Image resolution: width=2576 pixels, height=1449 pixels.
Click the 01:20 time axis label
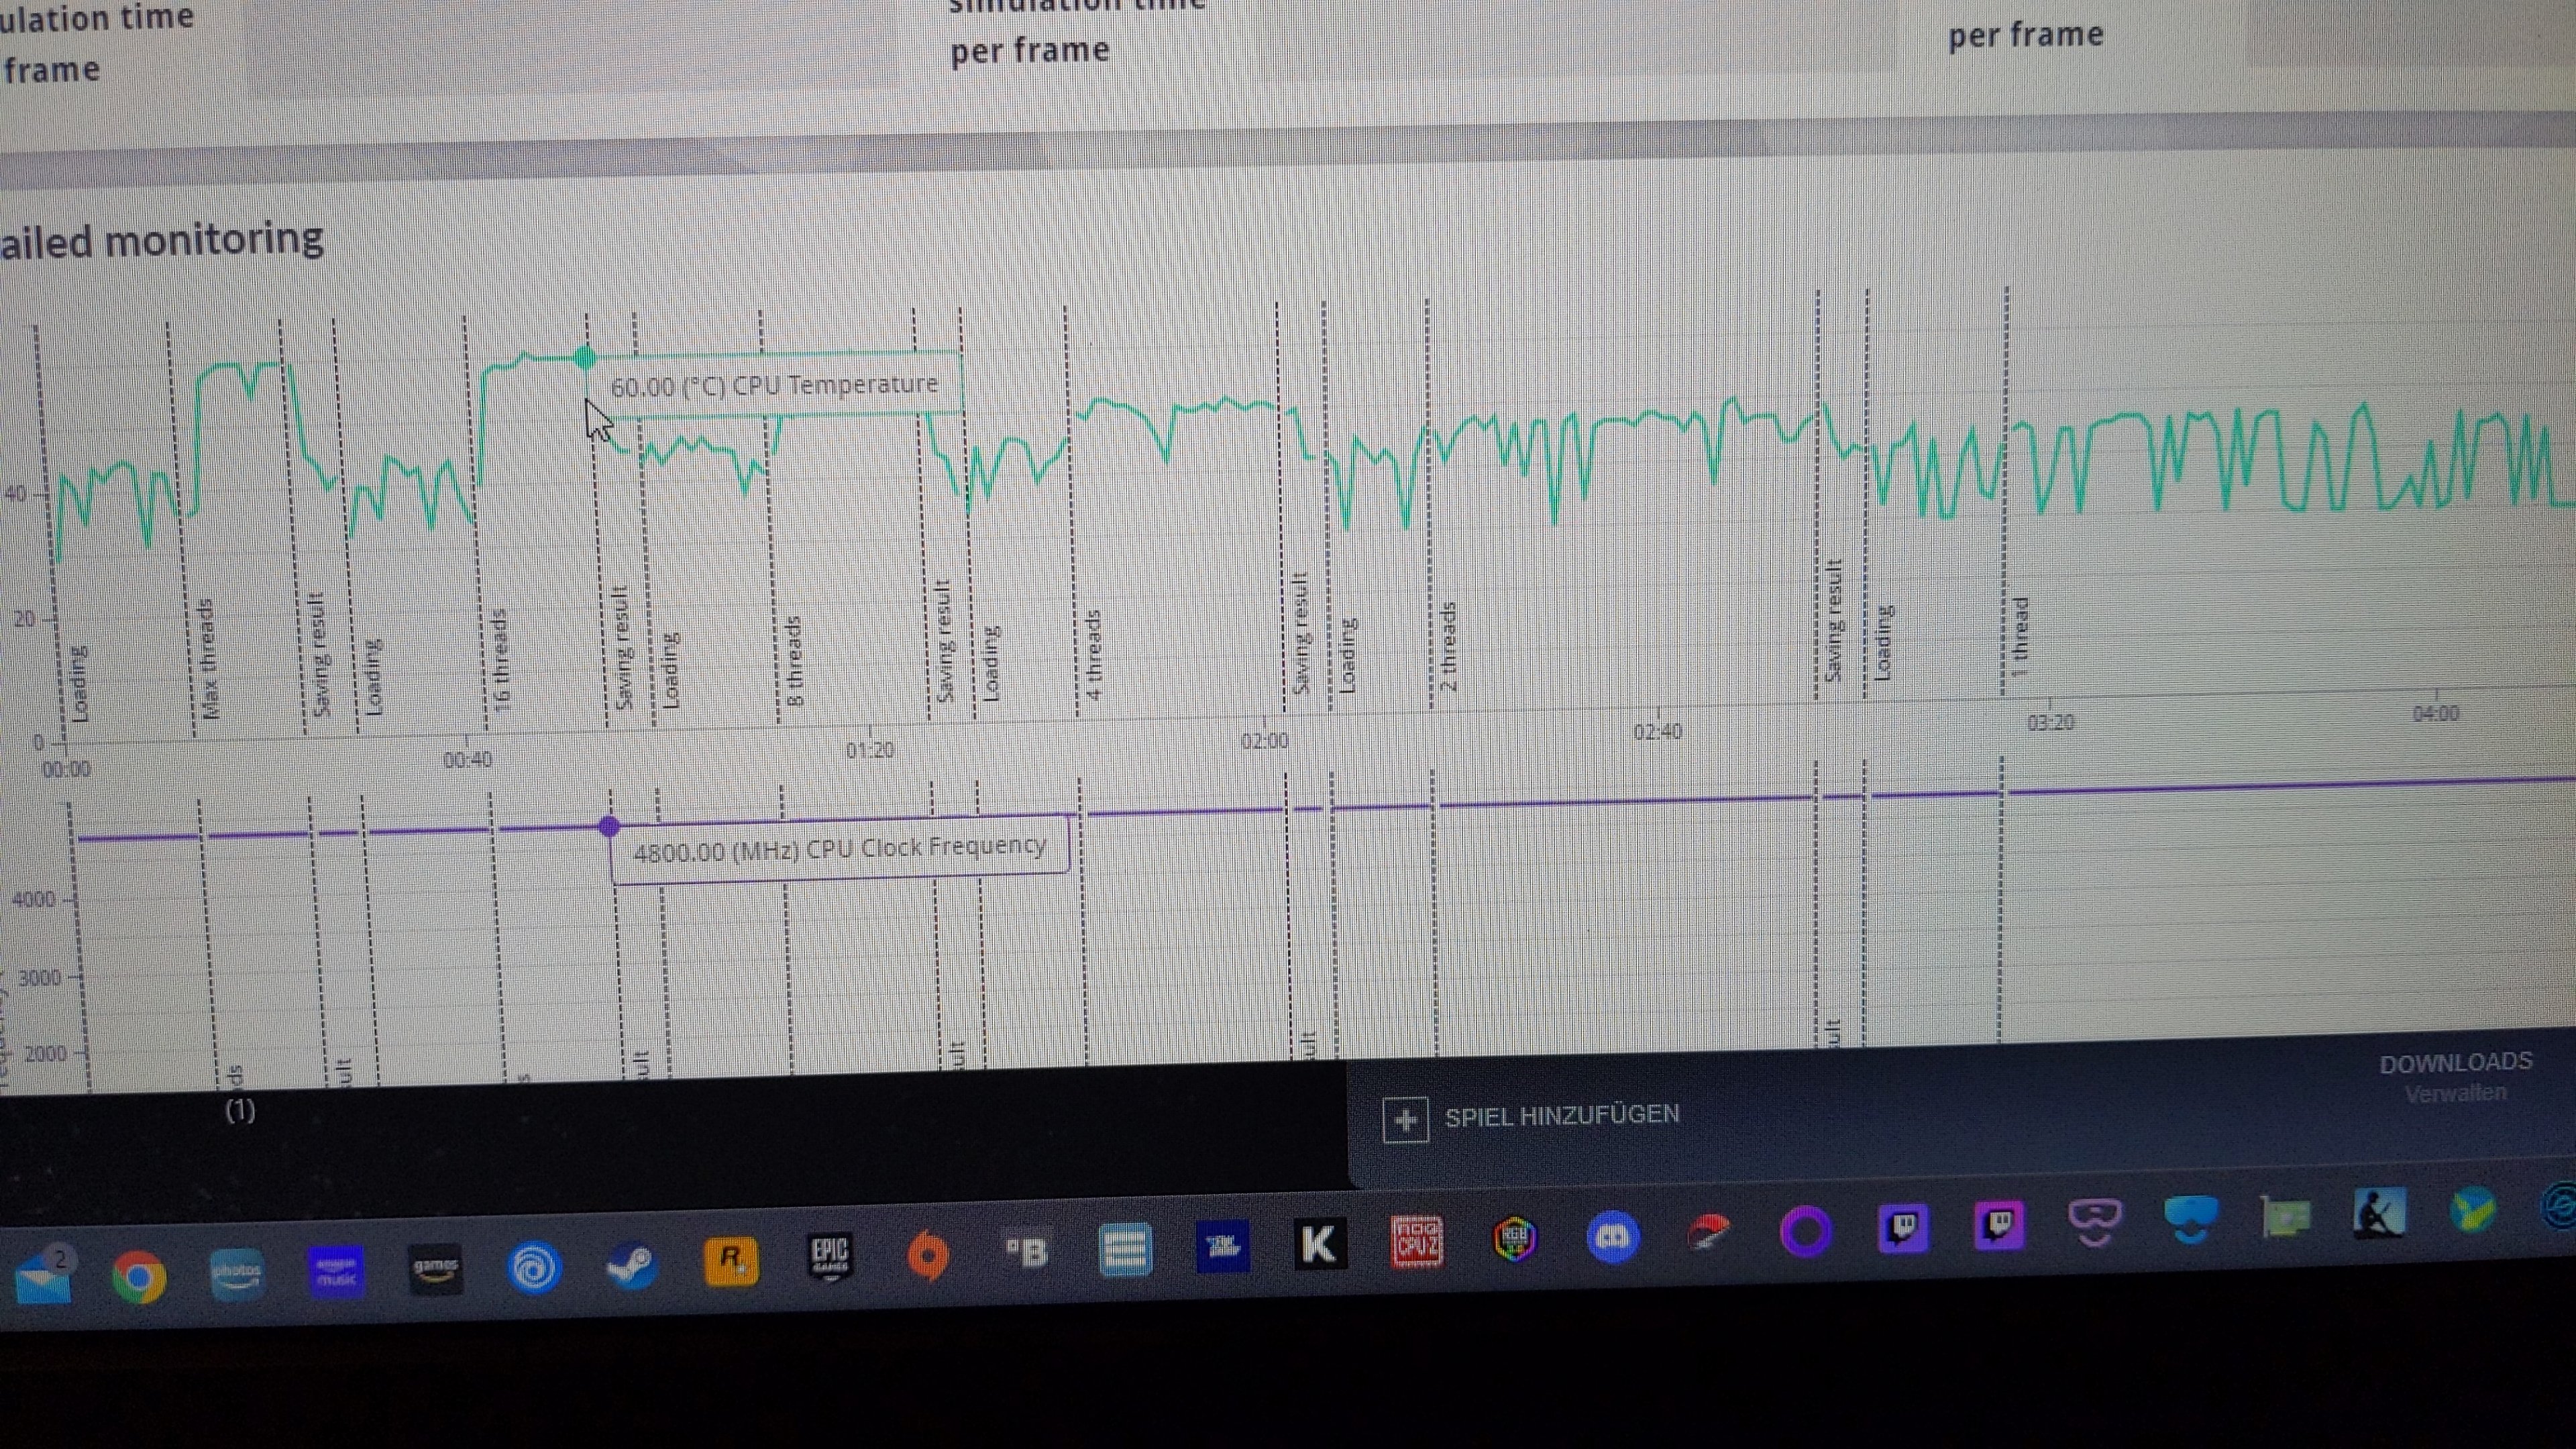coord(869,750)
